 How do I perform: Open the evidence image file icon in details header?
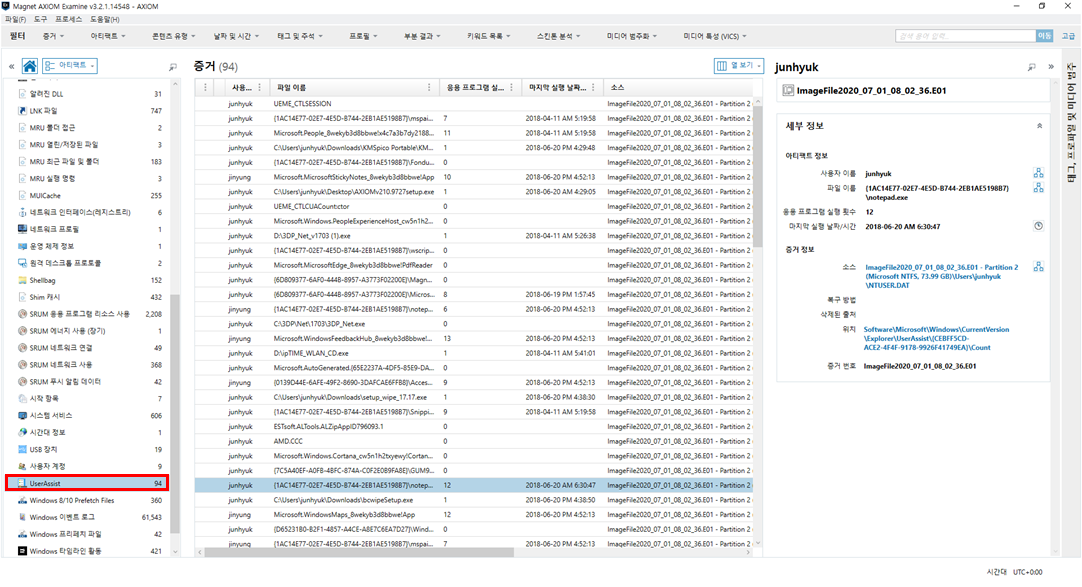click(788, 90)
